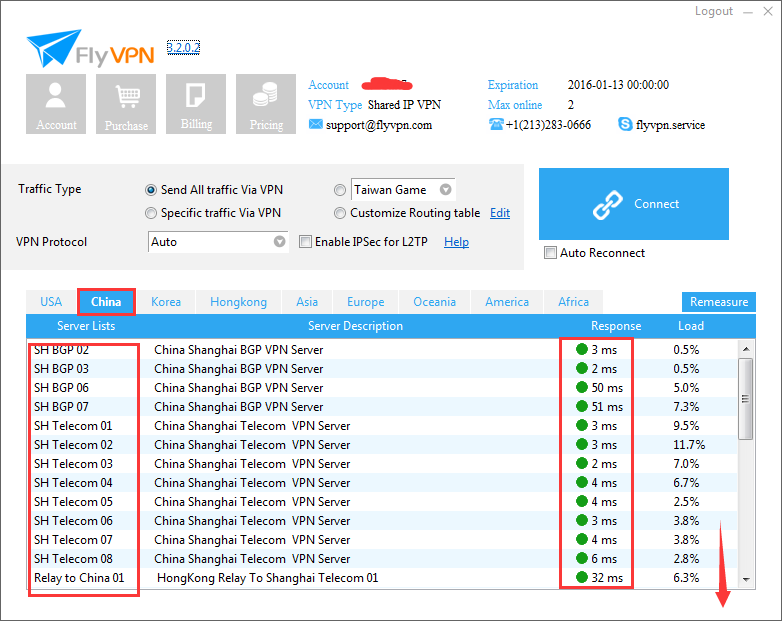This screenshot has width=782, height=621.
Task: Expand the Taiwan Game dropdown
Action: point(445,190)
